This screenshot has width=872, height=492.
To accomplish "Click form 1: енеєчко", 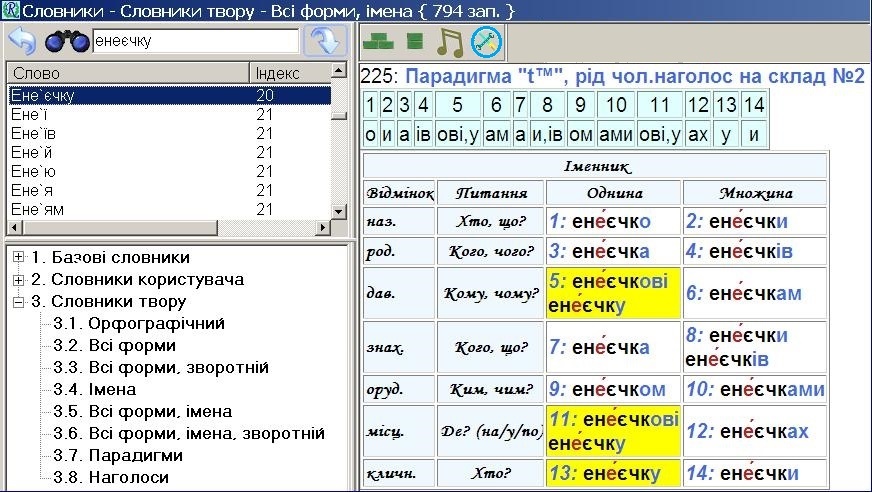I will 613,221.
